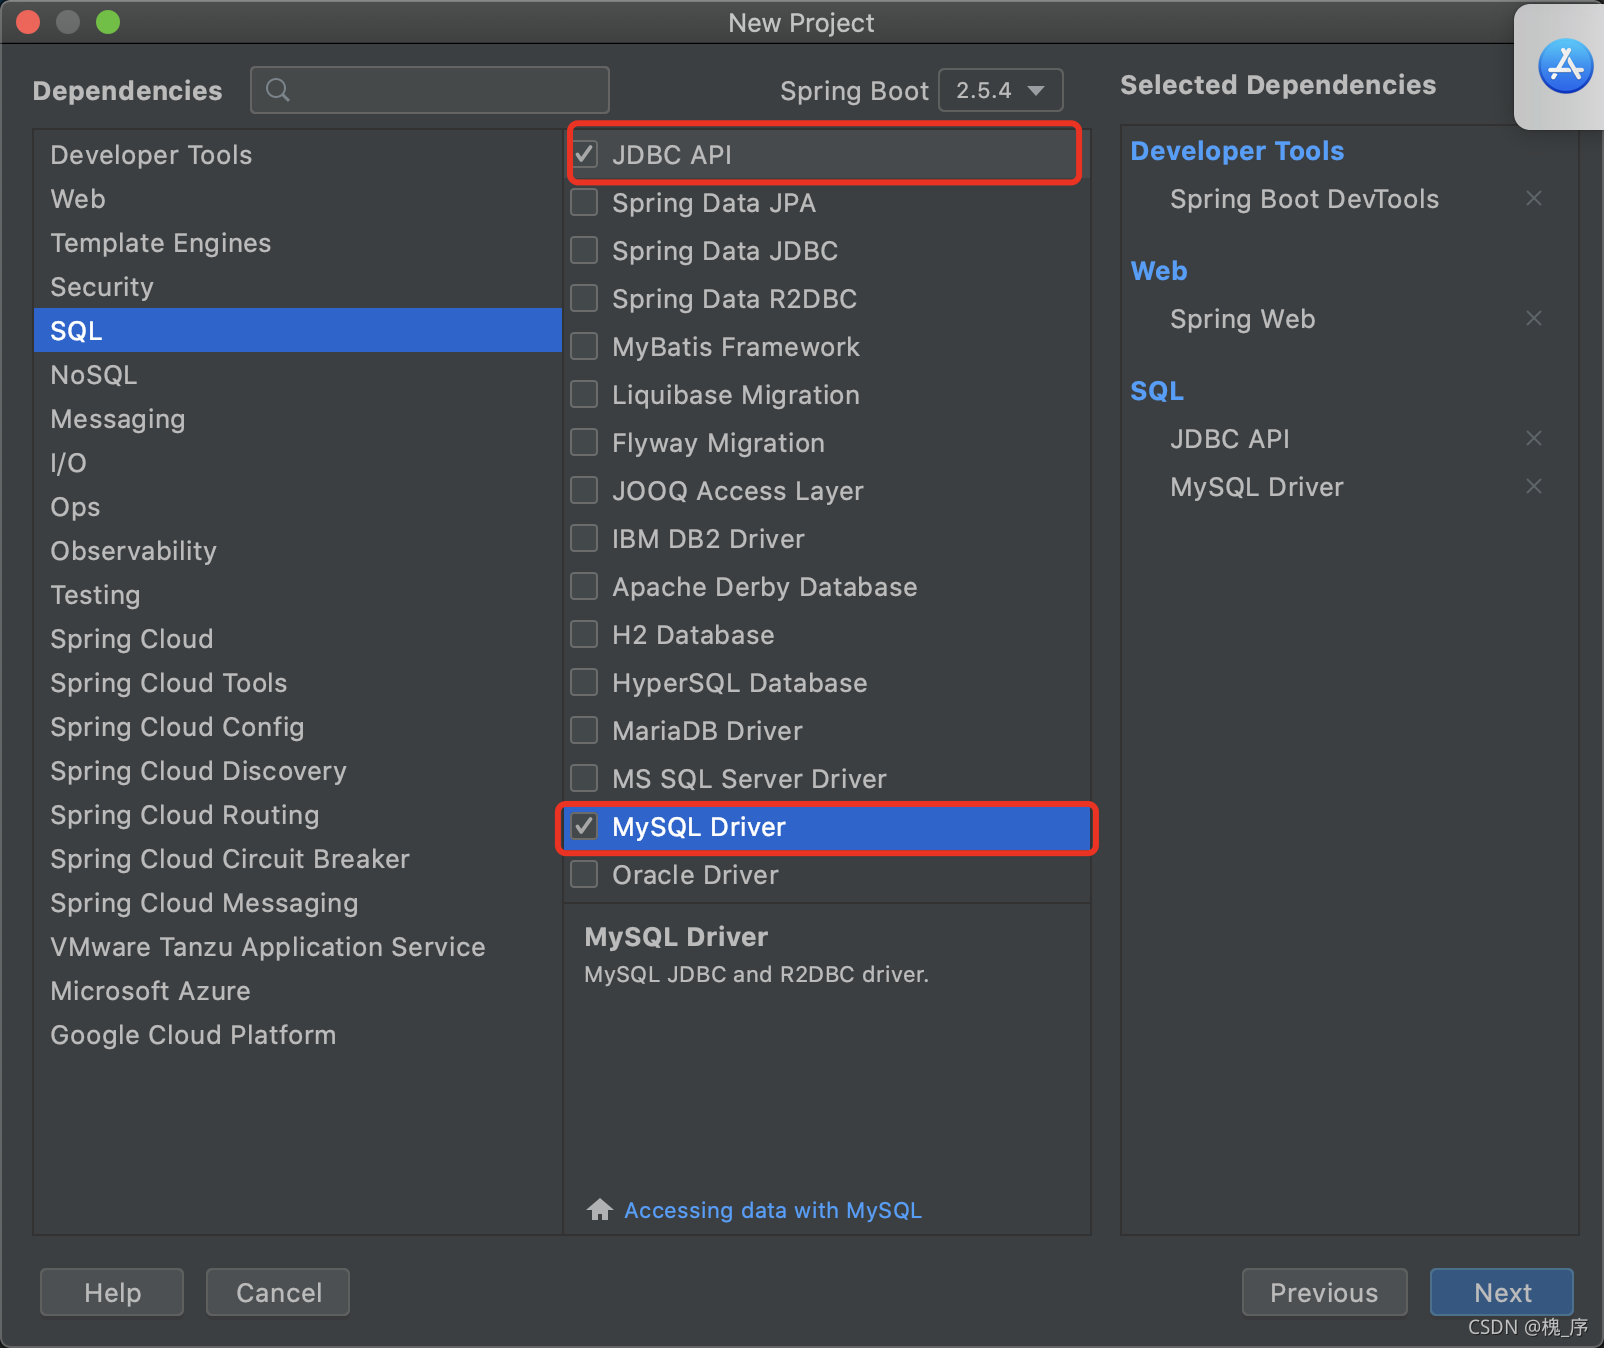Screen dimensions: 1604x1348
Task: Focus the Dependencies search field
Action: [x=430, y=90]
